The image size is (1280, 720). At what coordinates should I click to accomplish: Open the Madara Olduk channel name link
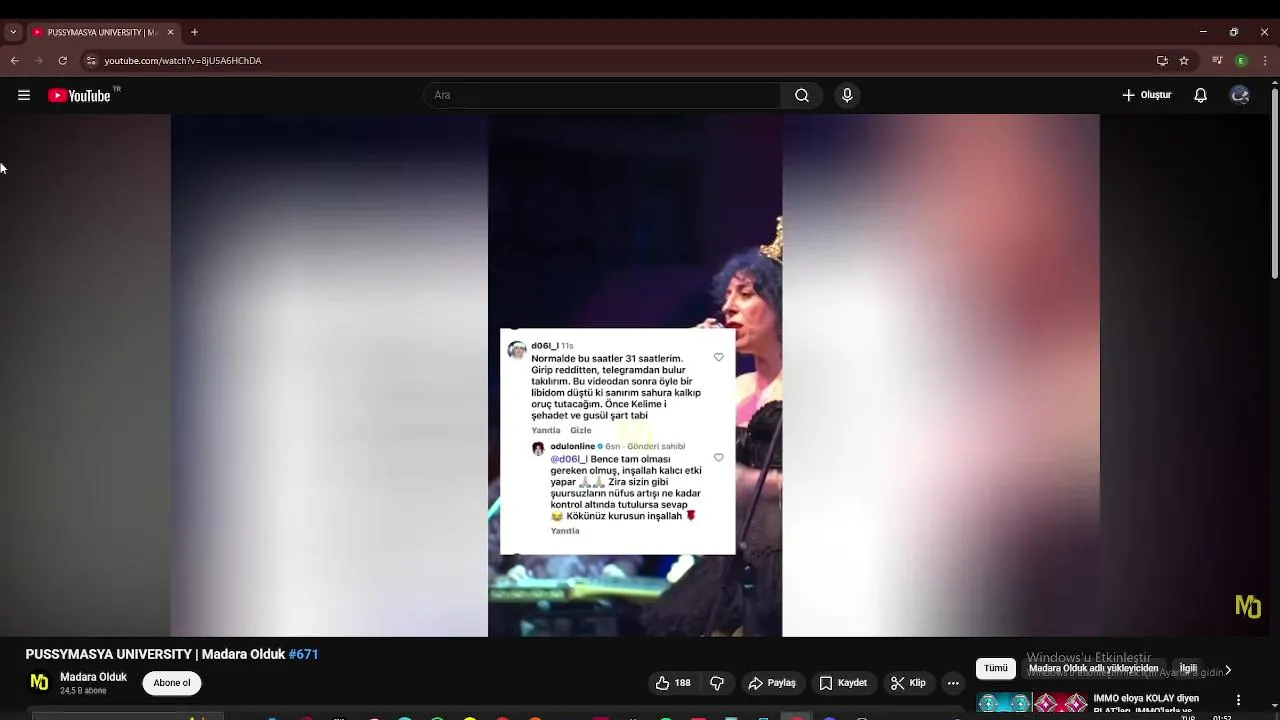coord(93,677)
